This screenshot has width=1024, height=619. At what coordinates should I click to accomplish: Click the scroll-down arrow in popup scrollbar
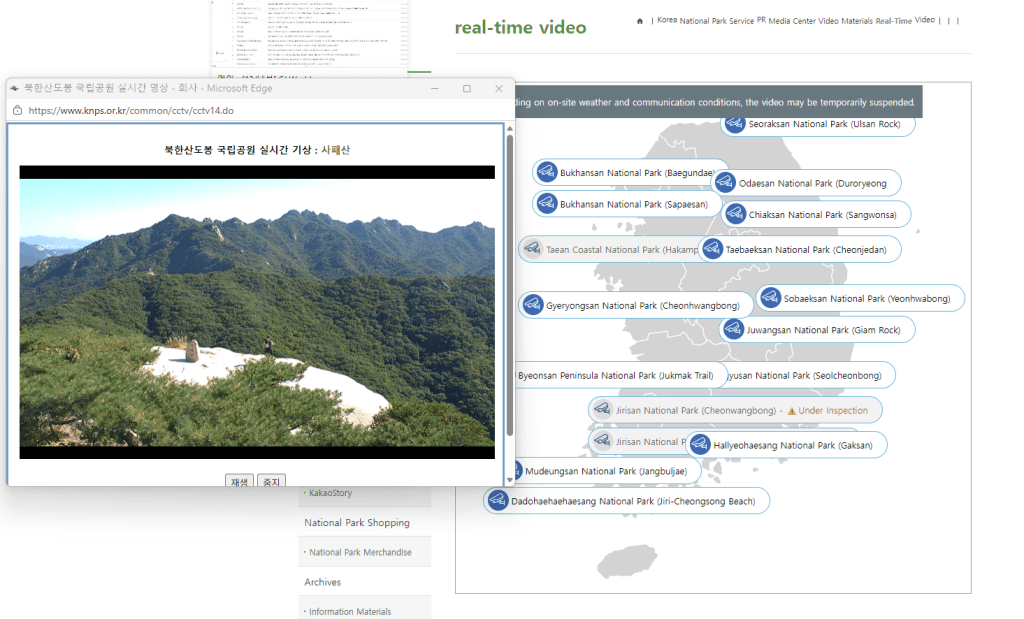pyautogui.click(x=509, y=480)
